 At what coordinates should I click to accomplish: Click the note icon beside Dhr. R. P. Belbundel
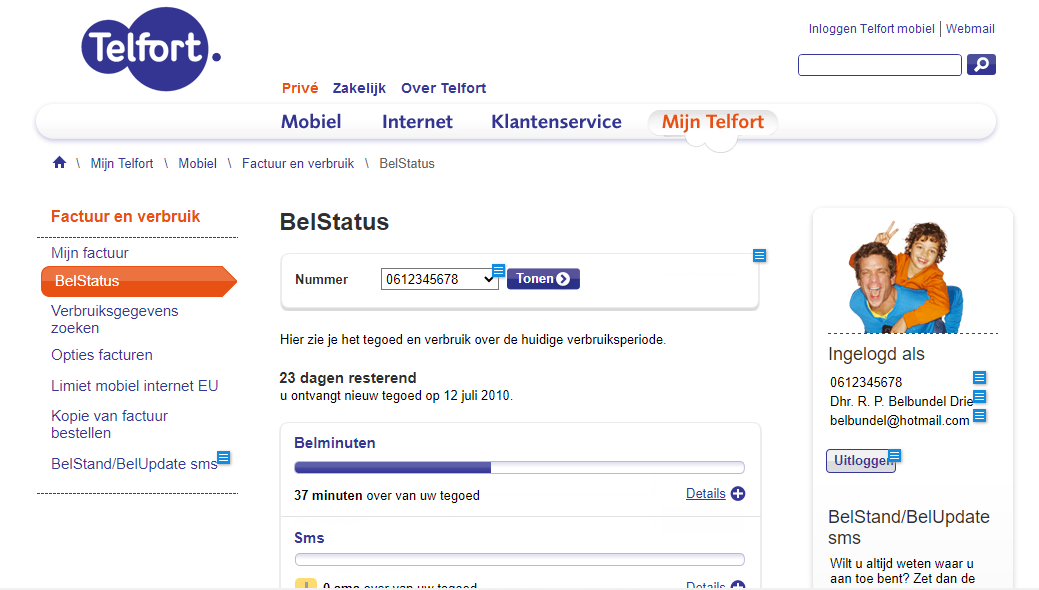[x=979, y=396]
